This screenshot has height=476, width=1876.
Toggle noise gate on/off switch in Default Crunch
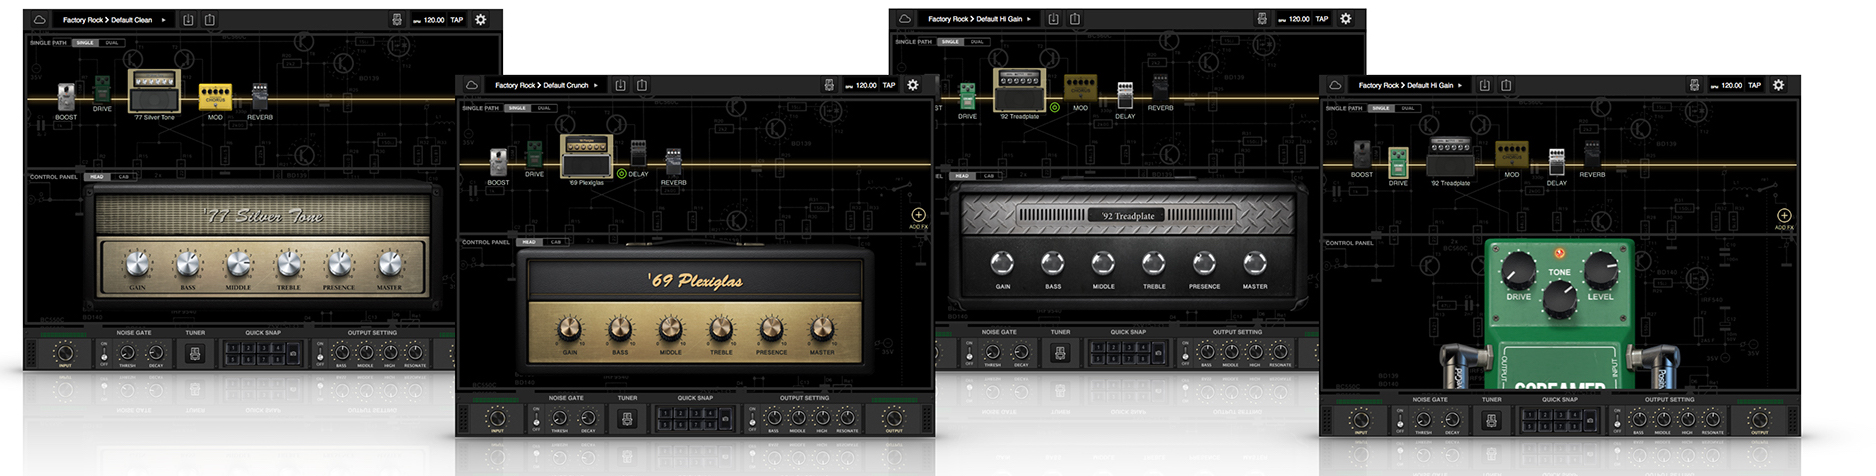[536, 418]
